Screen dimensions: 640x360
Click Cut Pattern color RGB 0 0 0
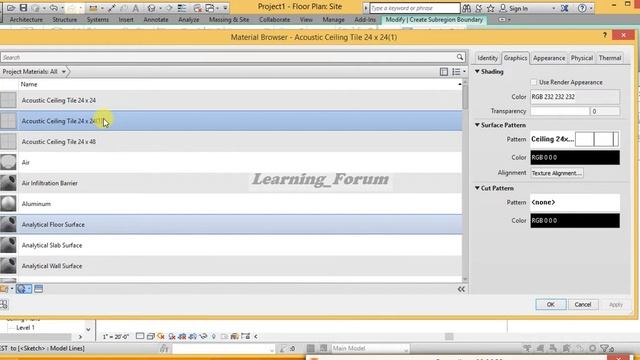pos(575,221)
